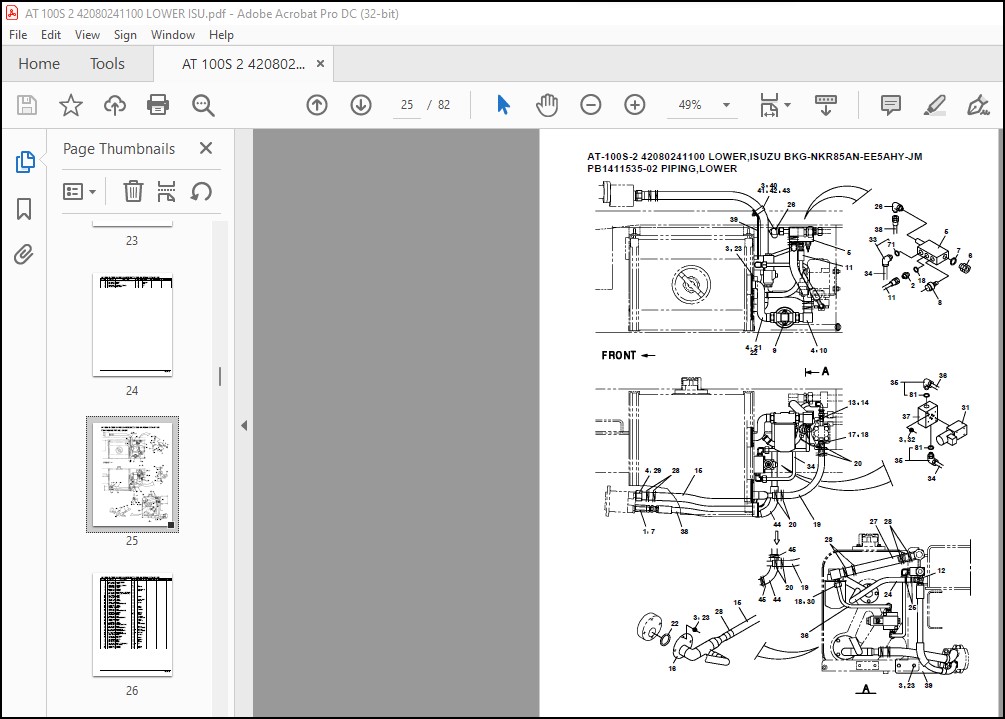Bookmark document with the star icon
Screen dimensions: 1005x719
[71, 104]
